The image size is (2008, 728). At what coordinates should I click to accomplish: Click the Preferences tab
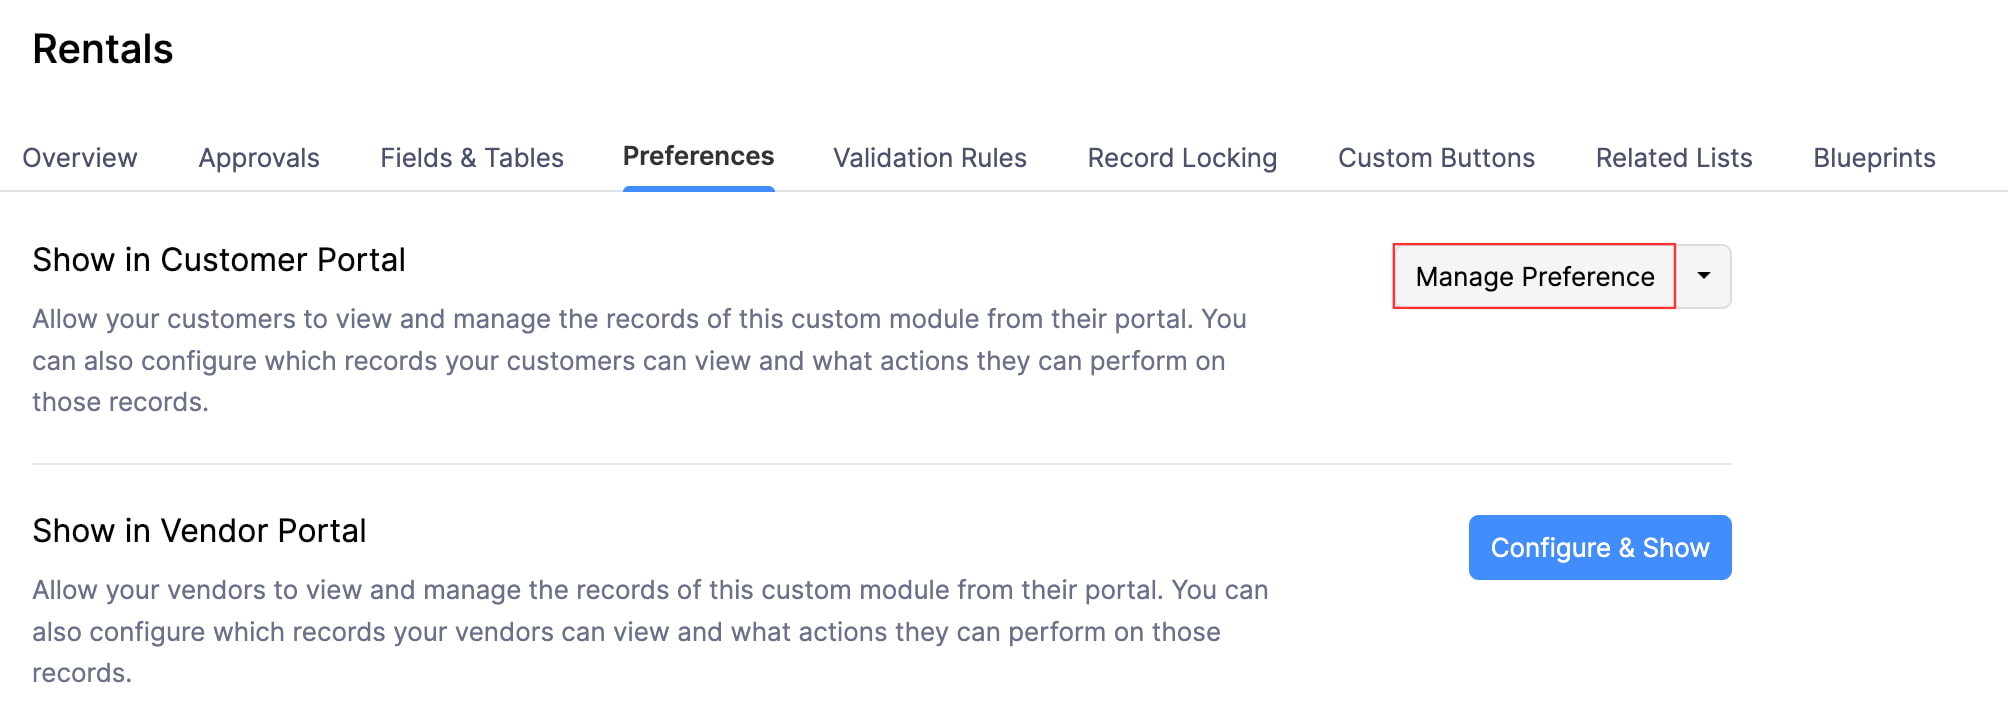point(697,157)
